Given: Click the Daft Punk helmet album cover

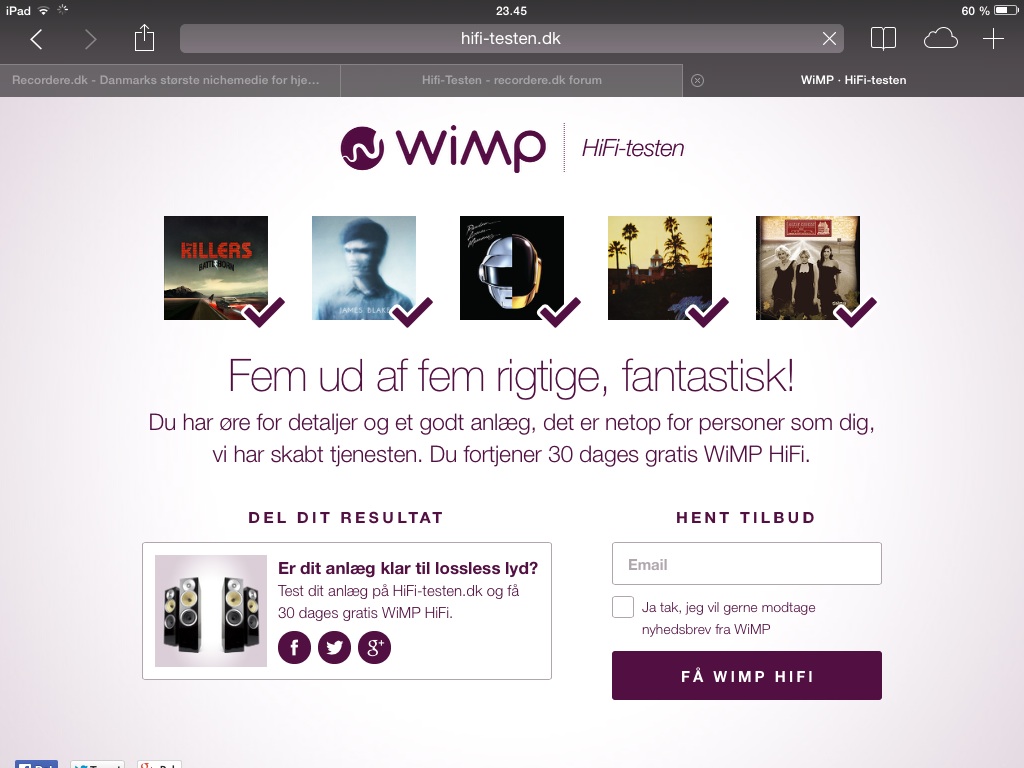Looking at the screenshot, I should [511, 268].
